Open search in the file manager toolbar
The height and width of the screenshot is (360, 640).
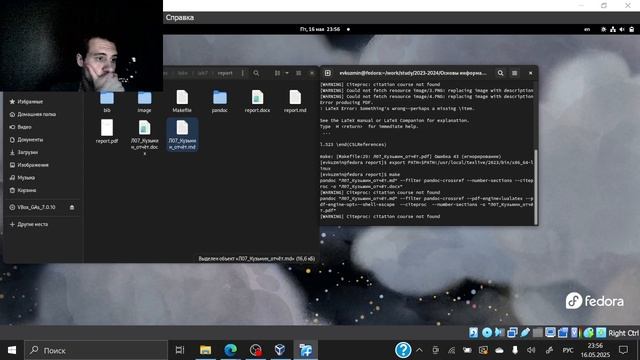[x=256, y=73]
